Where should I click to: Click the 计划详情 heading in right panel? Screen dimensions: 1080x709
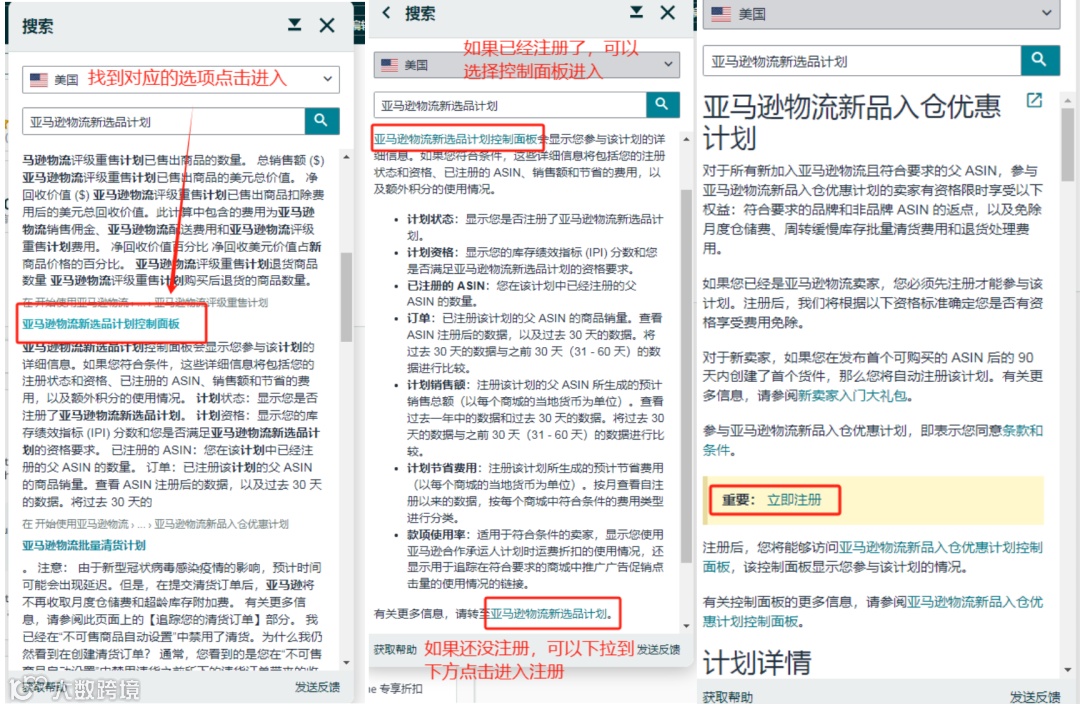[757, 663]
